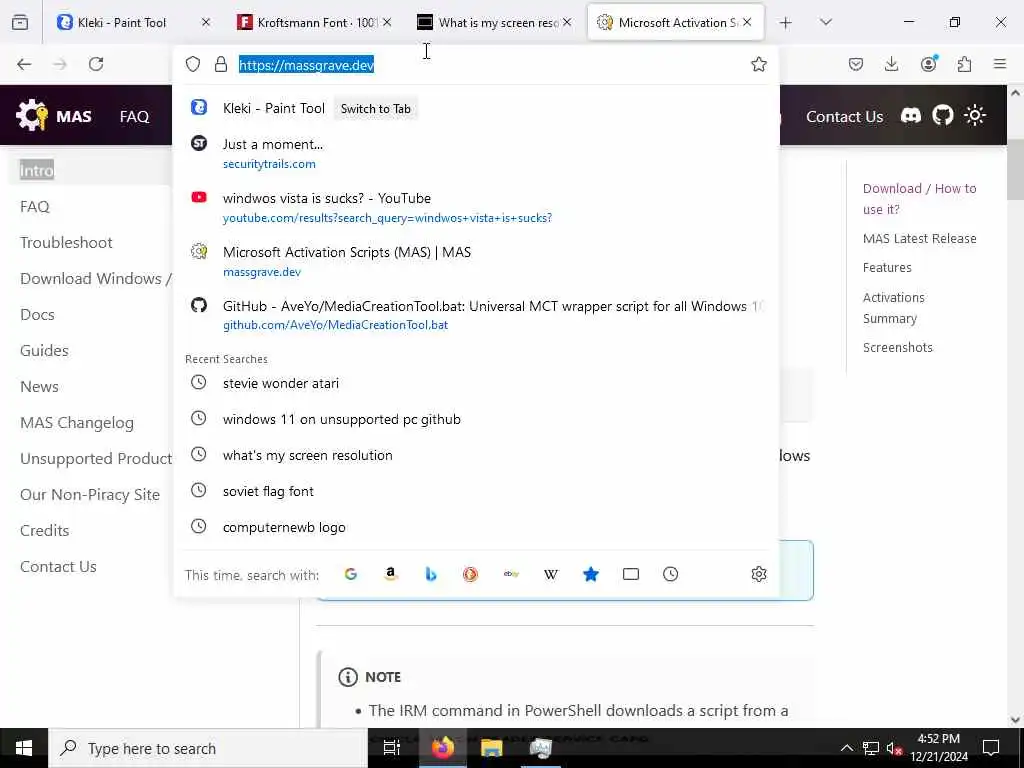Open tracking protection shield icon
This screenshot has height=768, width=1024.
tap(193, 64)
